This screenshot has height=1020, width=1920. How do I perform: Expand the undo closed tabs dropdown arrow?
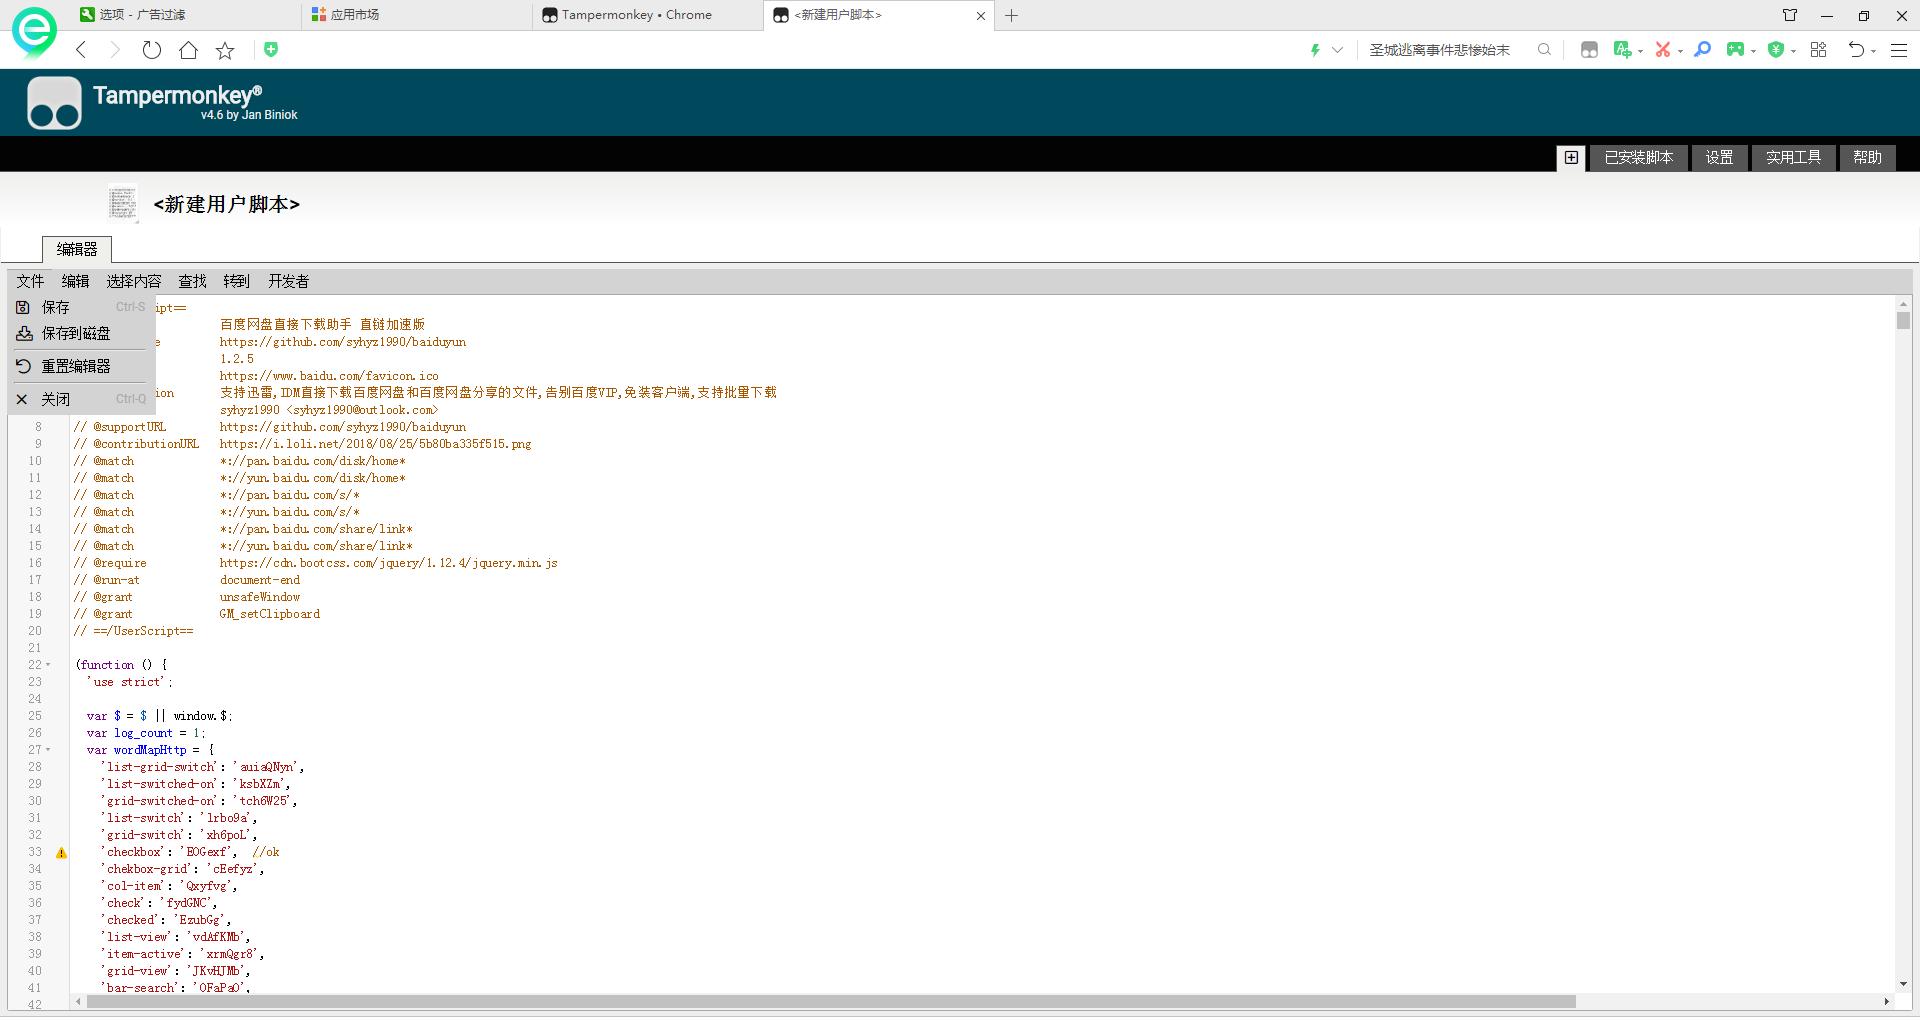(x=1873, y=51)
